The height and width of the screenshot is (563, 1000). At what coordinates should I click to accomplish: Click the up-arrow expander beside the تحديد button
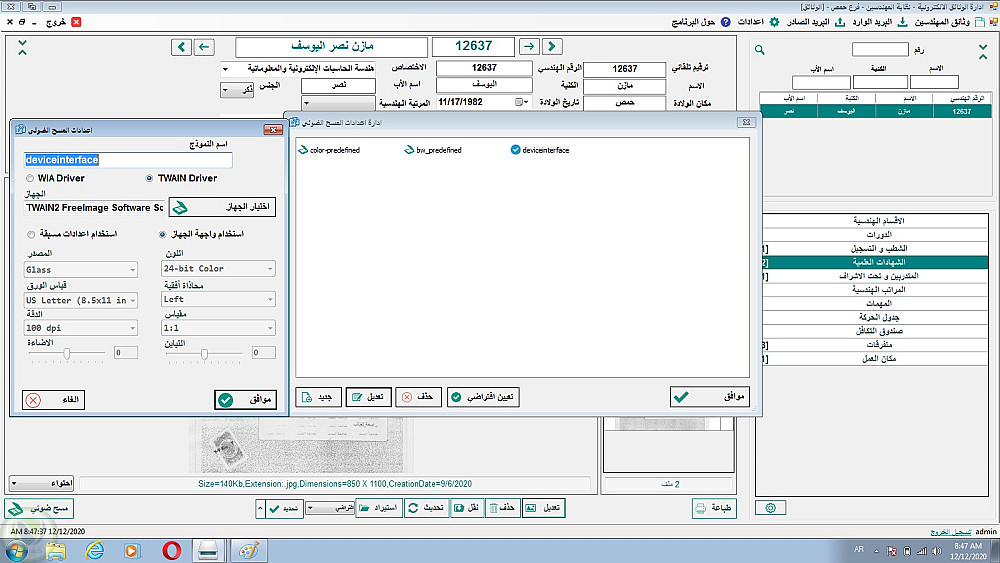260,508
